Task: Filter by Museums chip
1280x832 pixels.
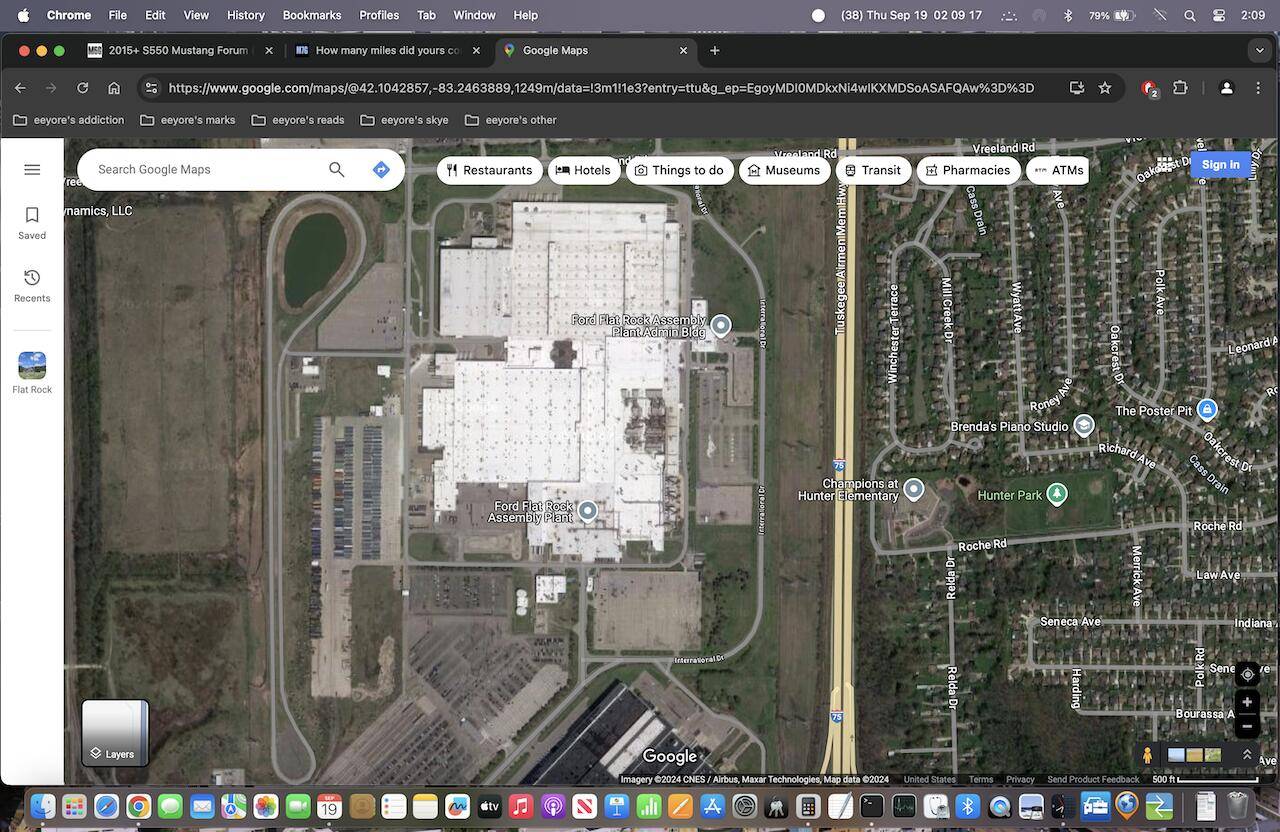Action: point(784,170)
